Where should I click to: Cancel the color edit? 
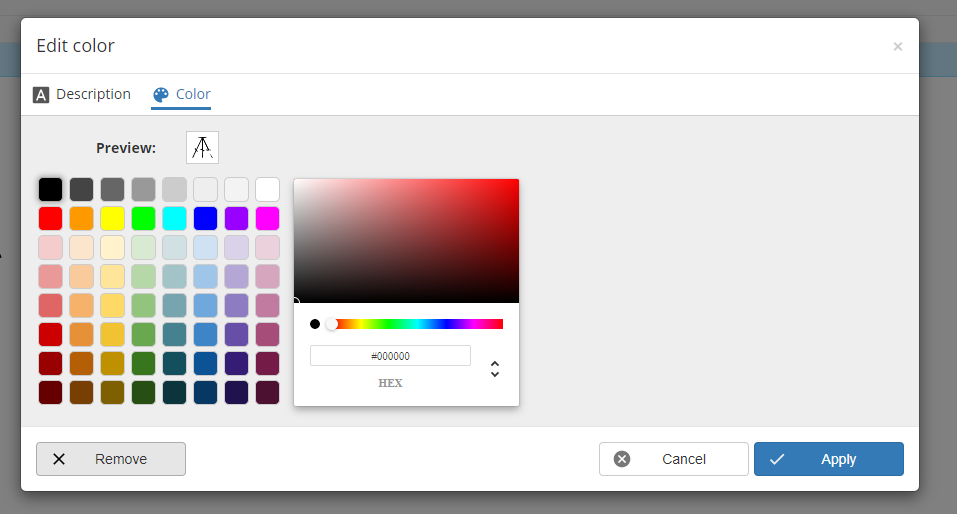tap(673, 459)
